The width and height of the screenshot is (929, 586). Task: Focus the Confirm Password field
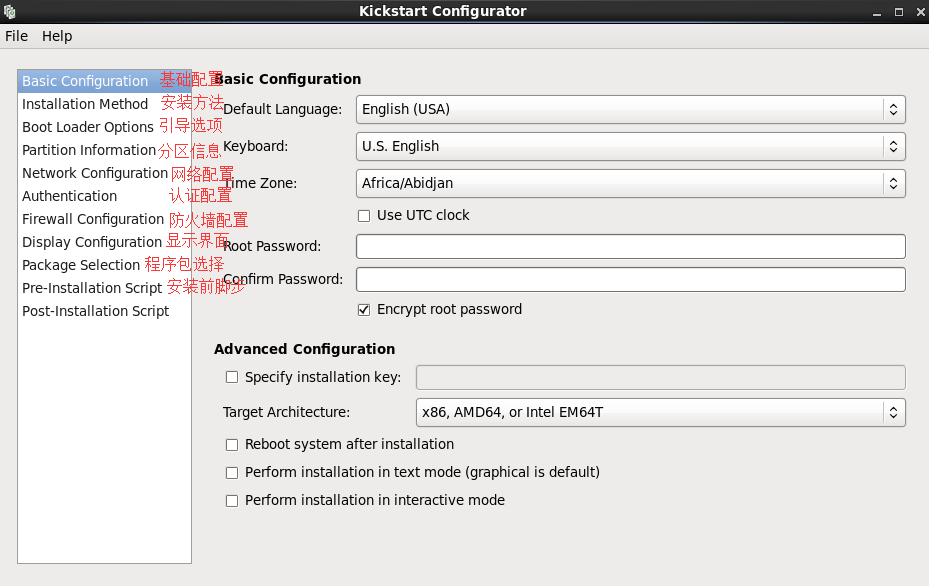click(630, 280)
